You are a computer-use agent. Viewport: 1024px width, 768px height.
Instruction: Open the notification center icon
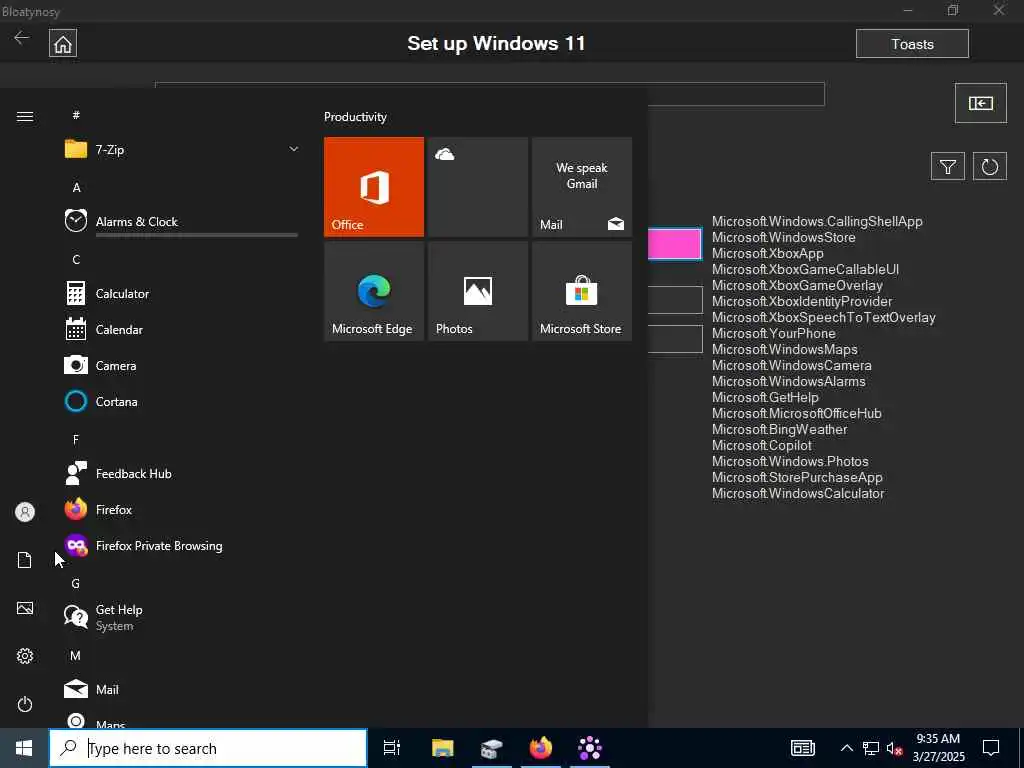click(991, 748)
